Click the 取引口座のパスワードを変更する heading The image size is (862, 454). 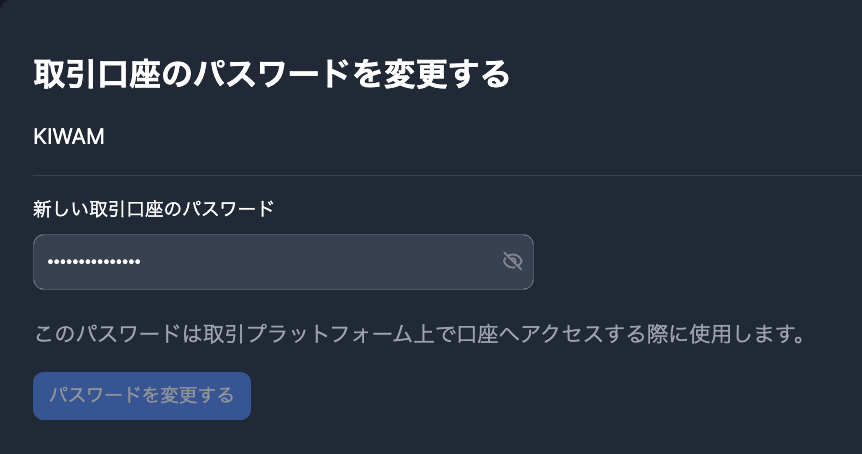point(271,76)
